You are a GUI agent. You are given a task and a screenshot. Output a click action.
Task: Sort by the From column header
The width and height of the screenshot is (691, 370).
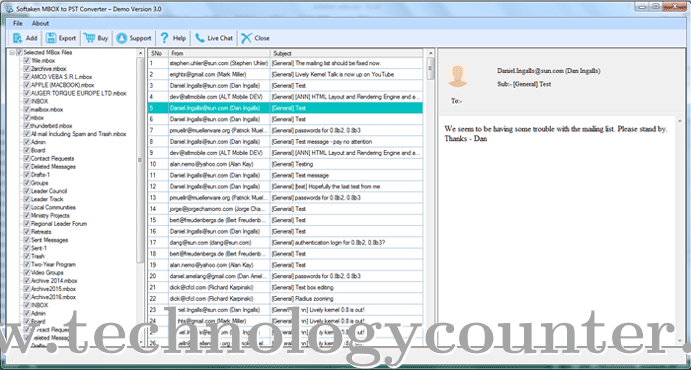tap(219, 53)
